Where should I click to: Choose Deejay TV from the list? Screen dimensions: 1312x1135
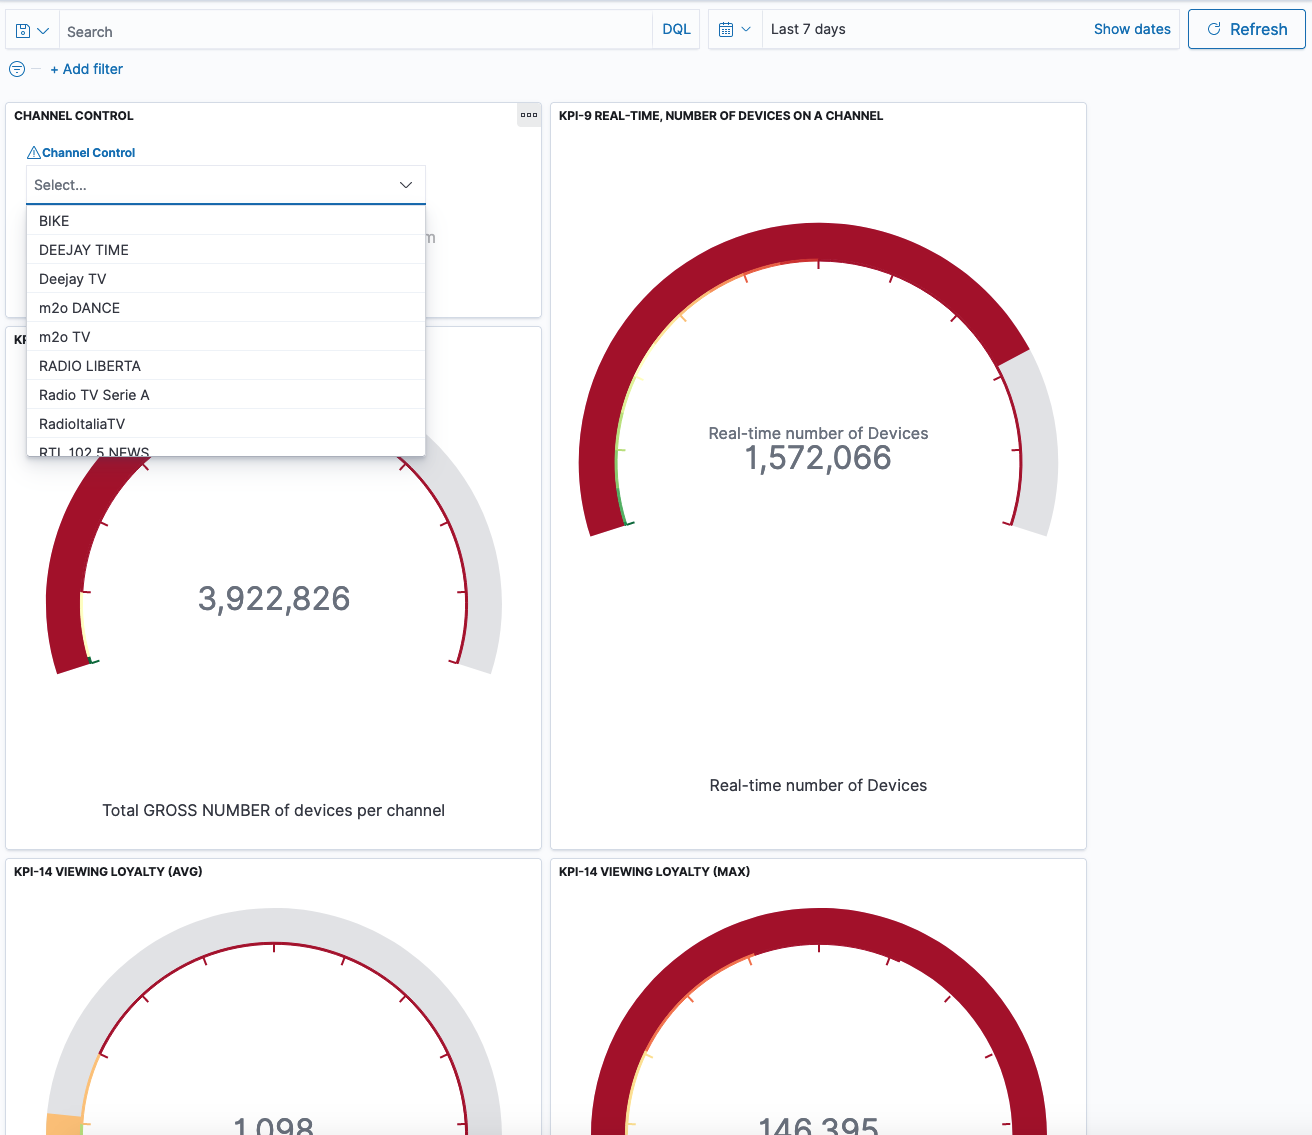(x=72, y=279)
